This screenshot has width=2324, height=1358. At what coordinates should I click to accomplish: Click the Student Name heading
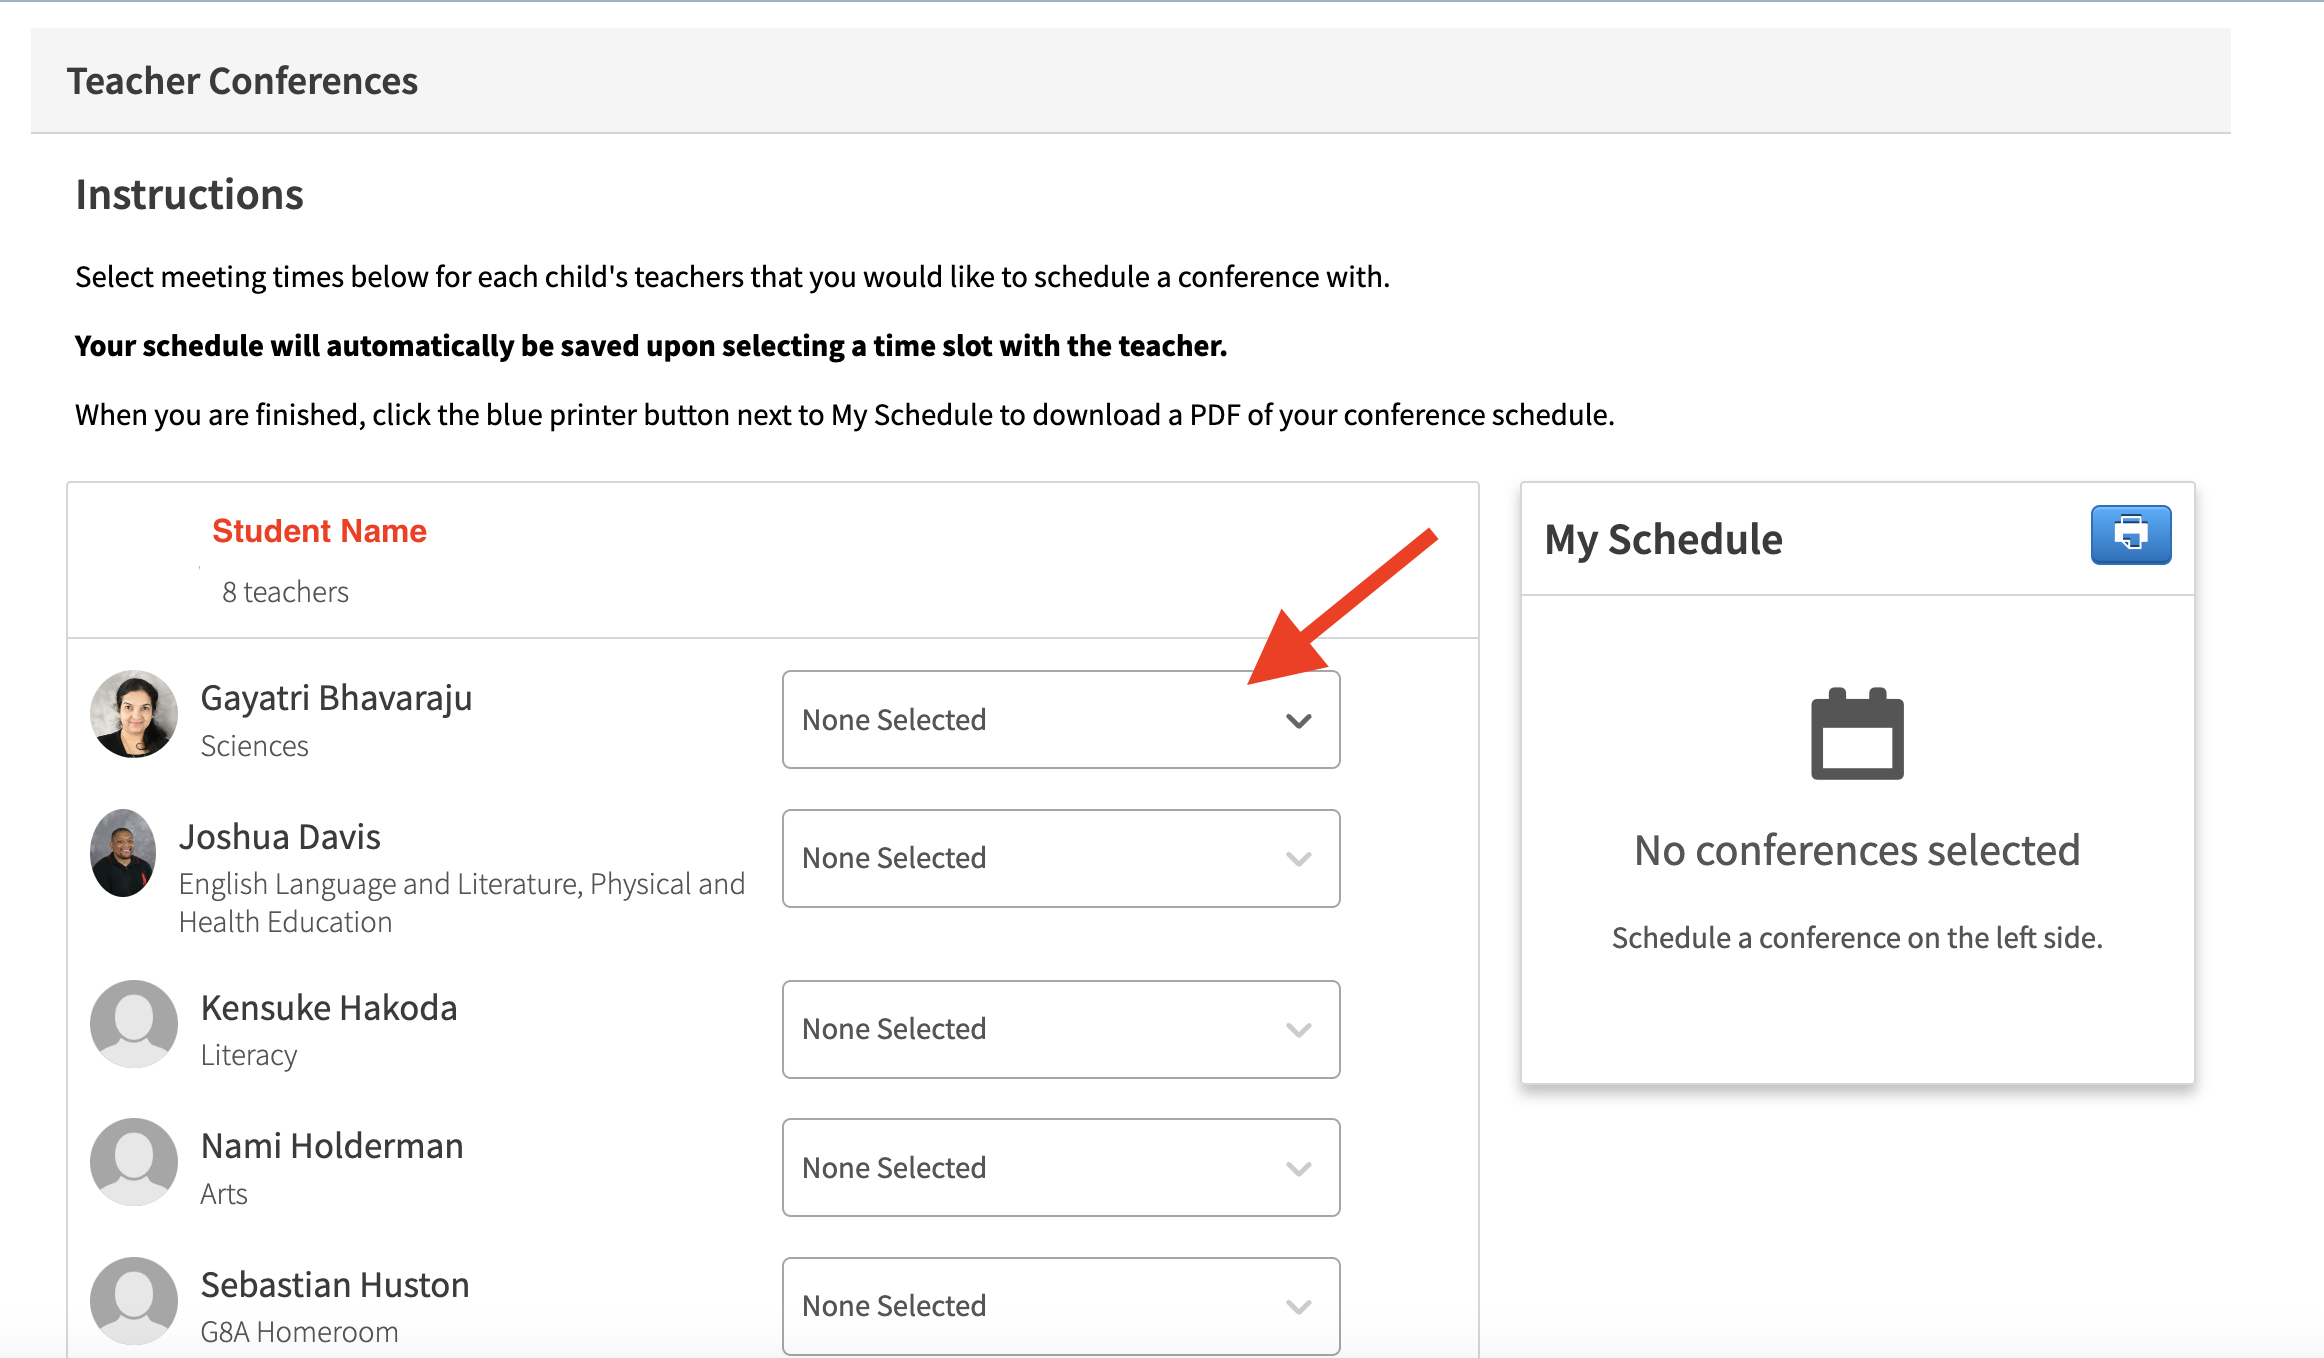tap(319, 531)
